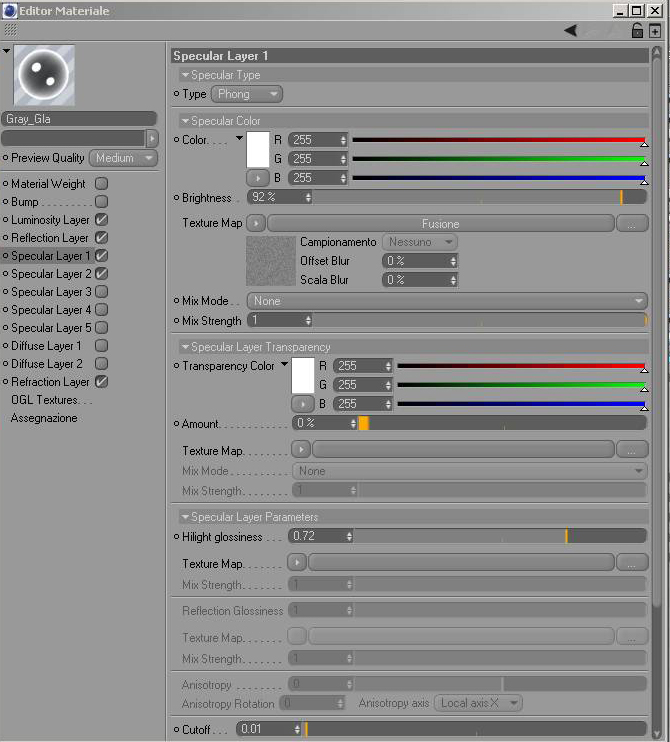The width and height of the screenshot is (670, 742).
Task: Click arrow button under Specular Color swatch
Action: coord(258,178)
